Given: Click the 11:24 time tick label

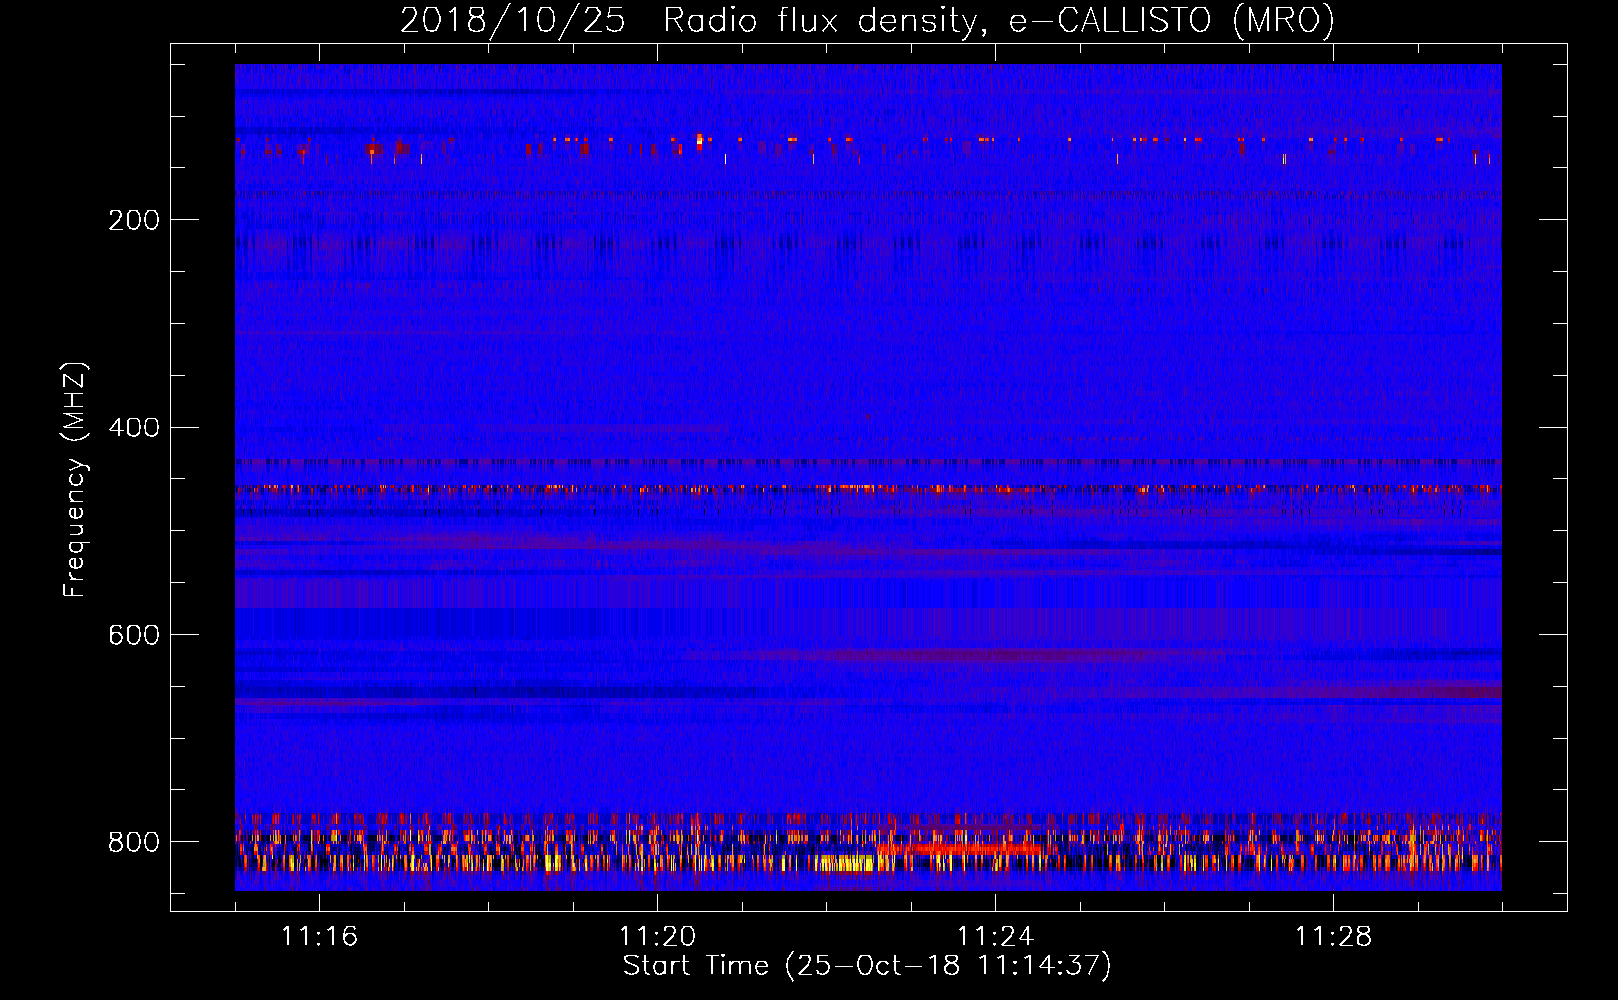Looking at the screenshot, I should [x=995, y=937].
